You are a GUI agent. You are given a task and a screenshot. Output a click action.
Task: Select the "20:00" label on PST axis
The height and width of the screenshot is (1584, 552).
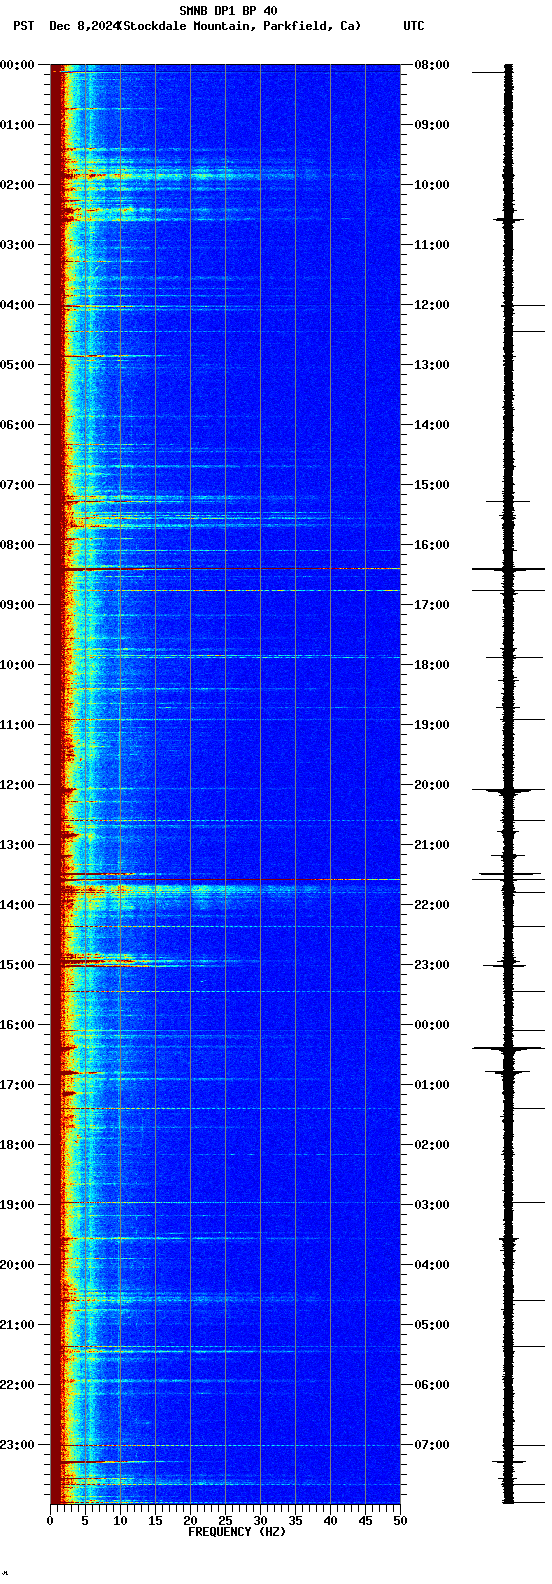[17, 1265]
